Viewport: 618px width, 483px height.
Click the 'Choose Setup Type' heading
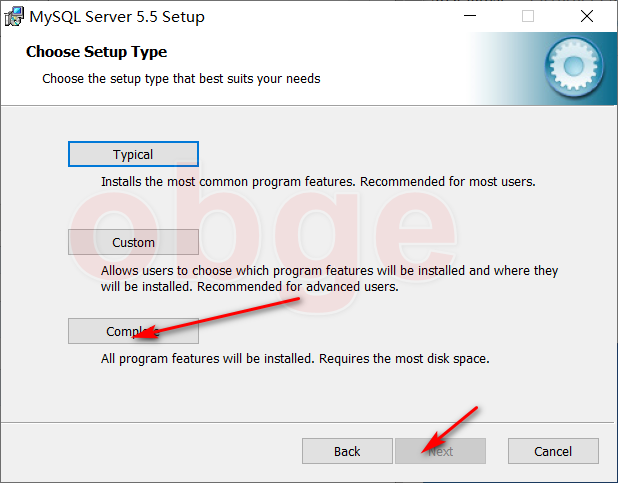click(97, 52)
